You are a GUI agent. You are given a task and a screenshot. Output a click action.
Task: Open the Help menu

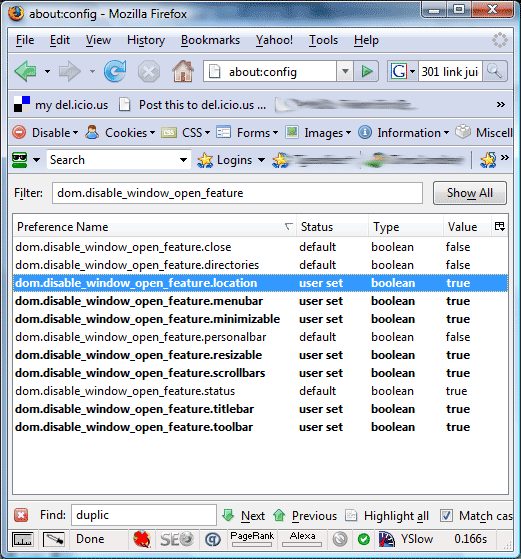pos(366,40)
